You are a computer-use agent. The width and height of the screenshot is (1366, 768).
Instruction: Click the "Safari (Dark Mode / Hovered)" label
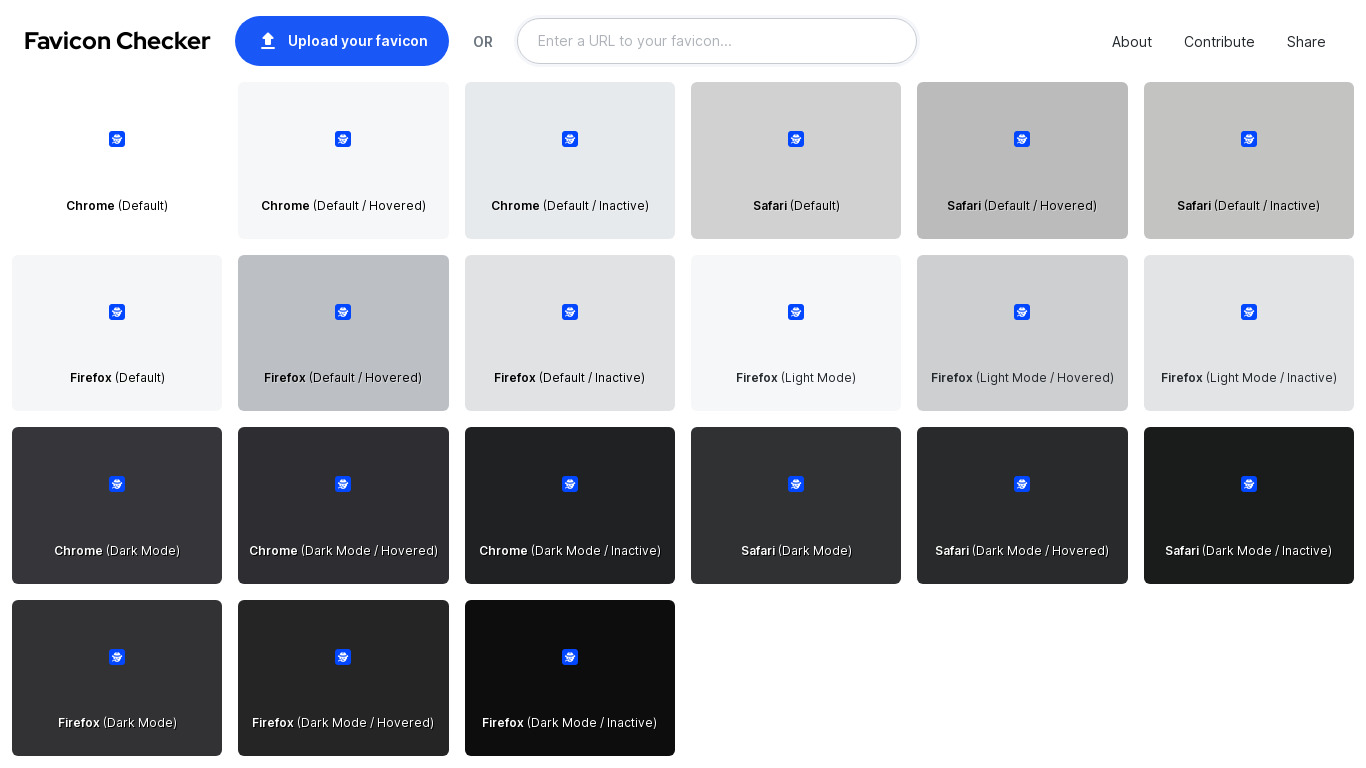tap(1022, 551)
